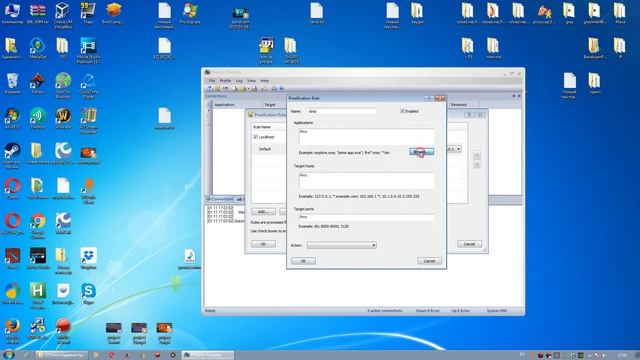Select the BootCamp desktop icon
640x360 pixels.
click(113, 13)
